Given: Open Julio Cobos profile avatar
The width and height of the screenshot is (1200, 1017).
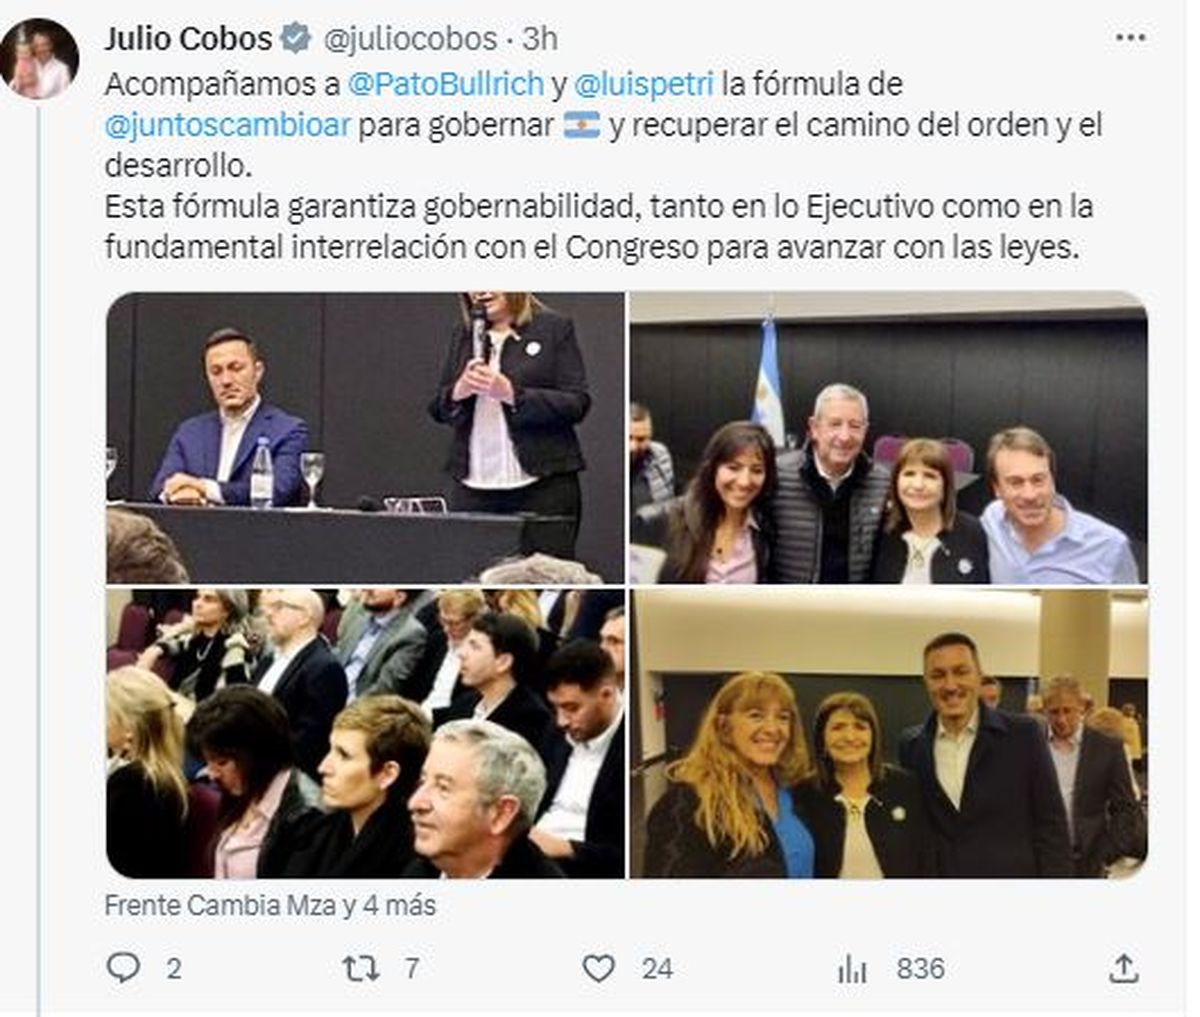Looking at the screenshot, I should coord(40,59).
